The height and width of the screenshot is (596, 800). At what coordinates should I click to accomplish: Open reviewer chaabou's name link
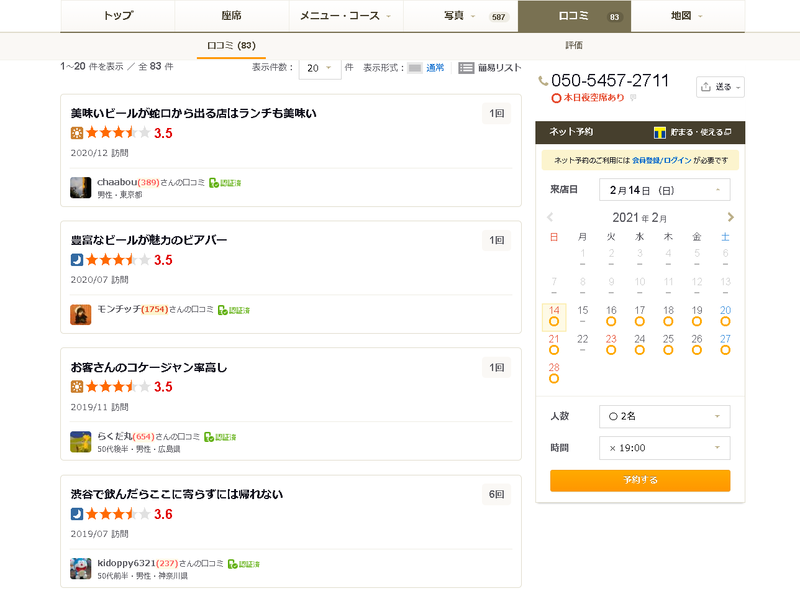click(117, 182)
